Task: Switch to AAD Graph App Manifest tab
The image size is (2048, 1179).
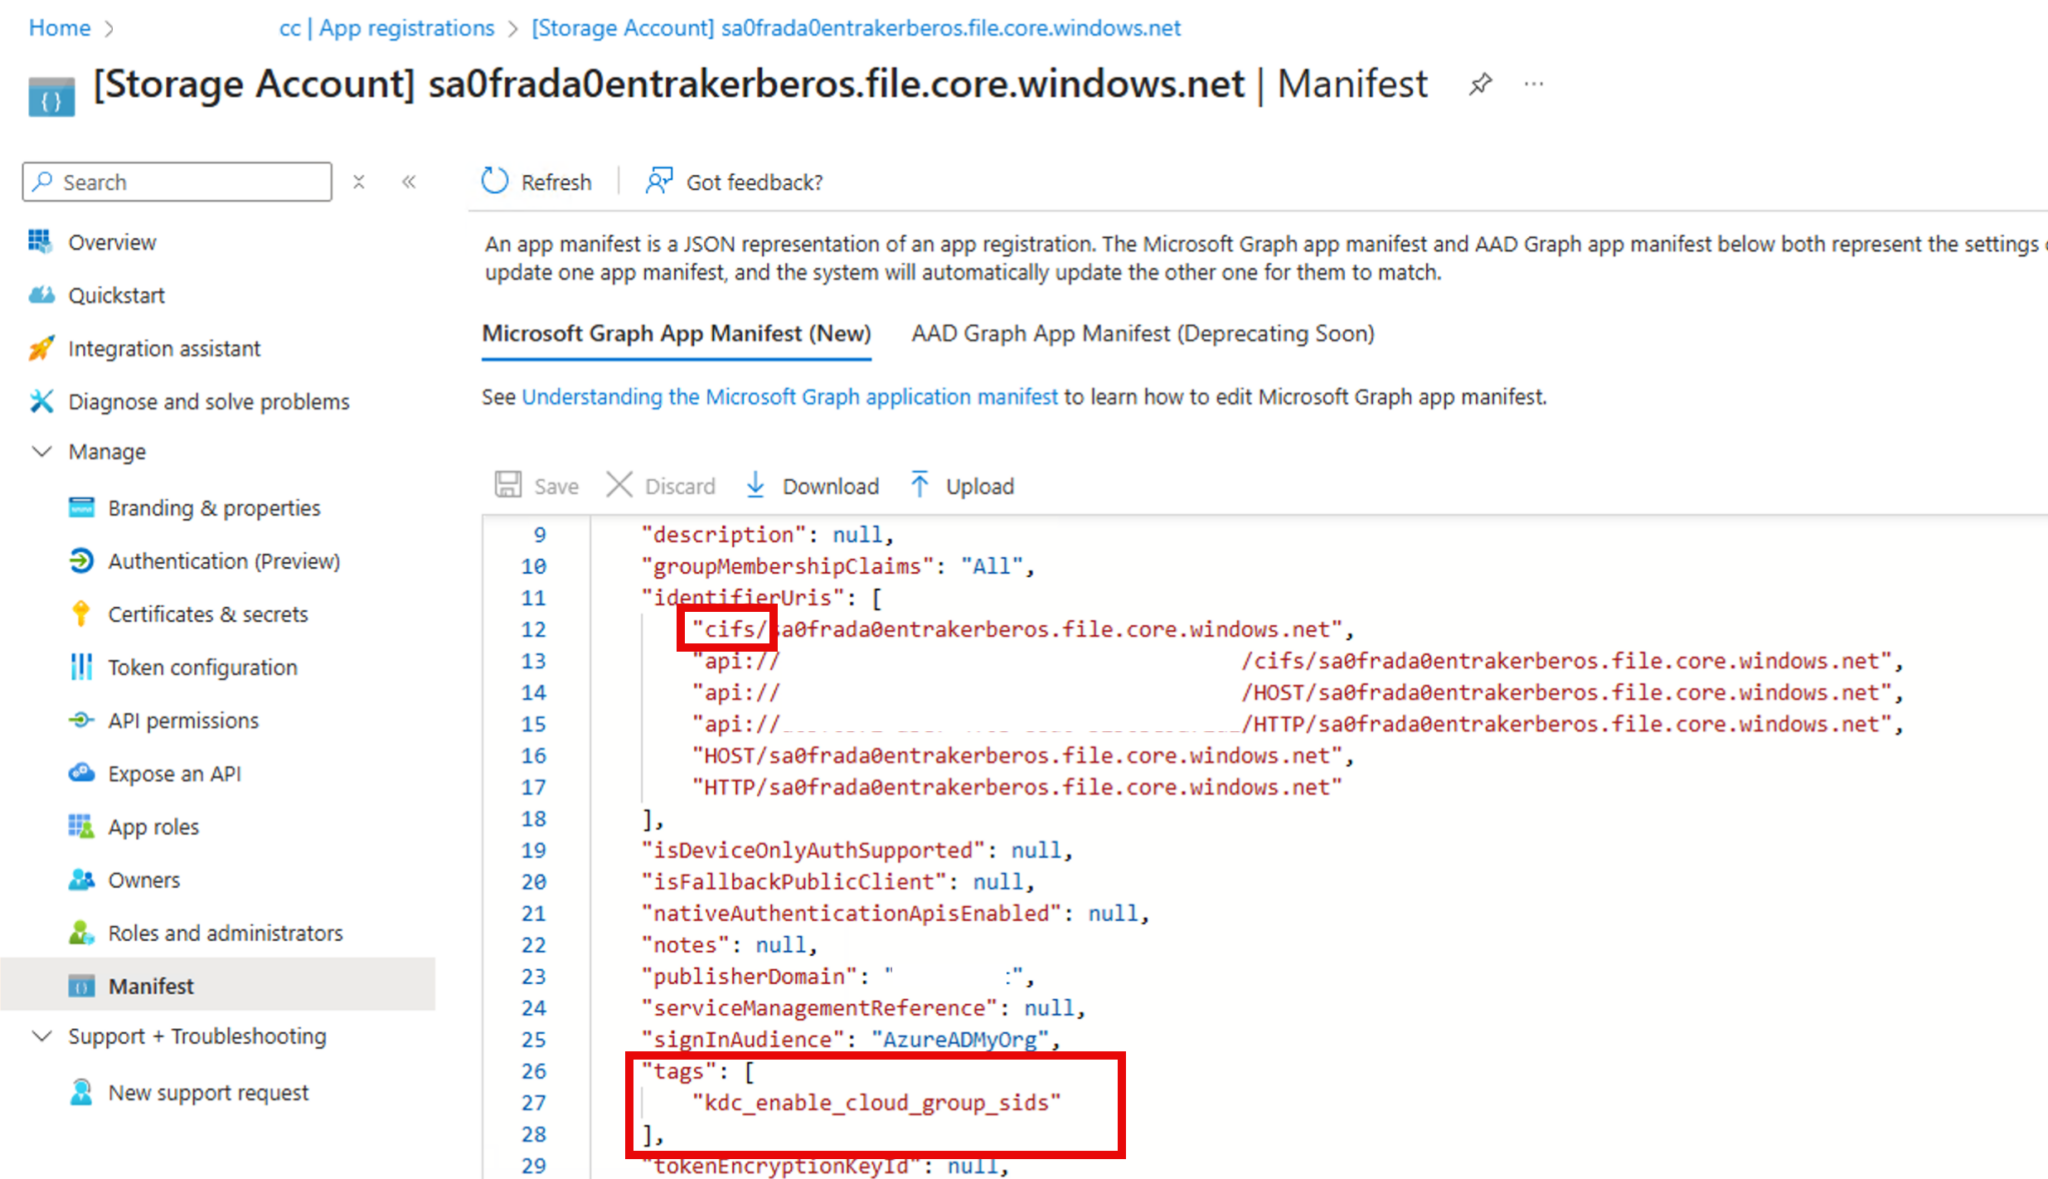Action: pos(1143,333)
